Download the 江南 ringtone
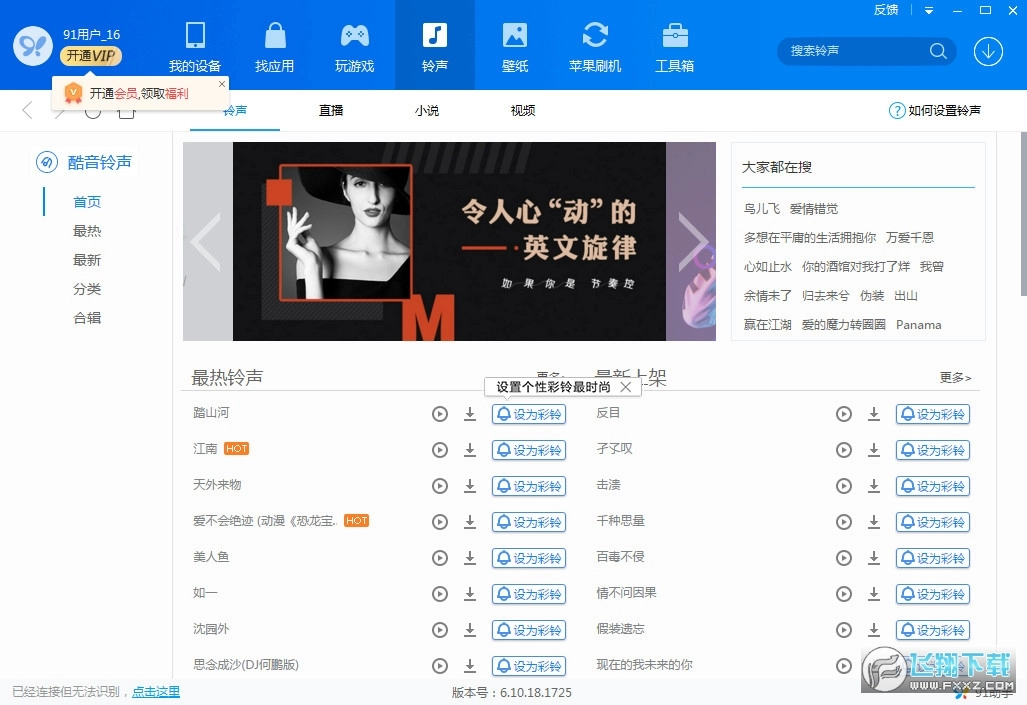Image resolution: width=1027 pixels, height=705 pixels. pos(470,450)
